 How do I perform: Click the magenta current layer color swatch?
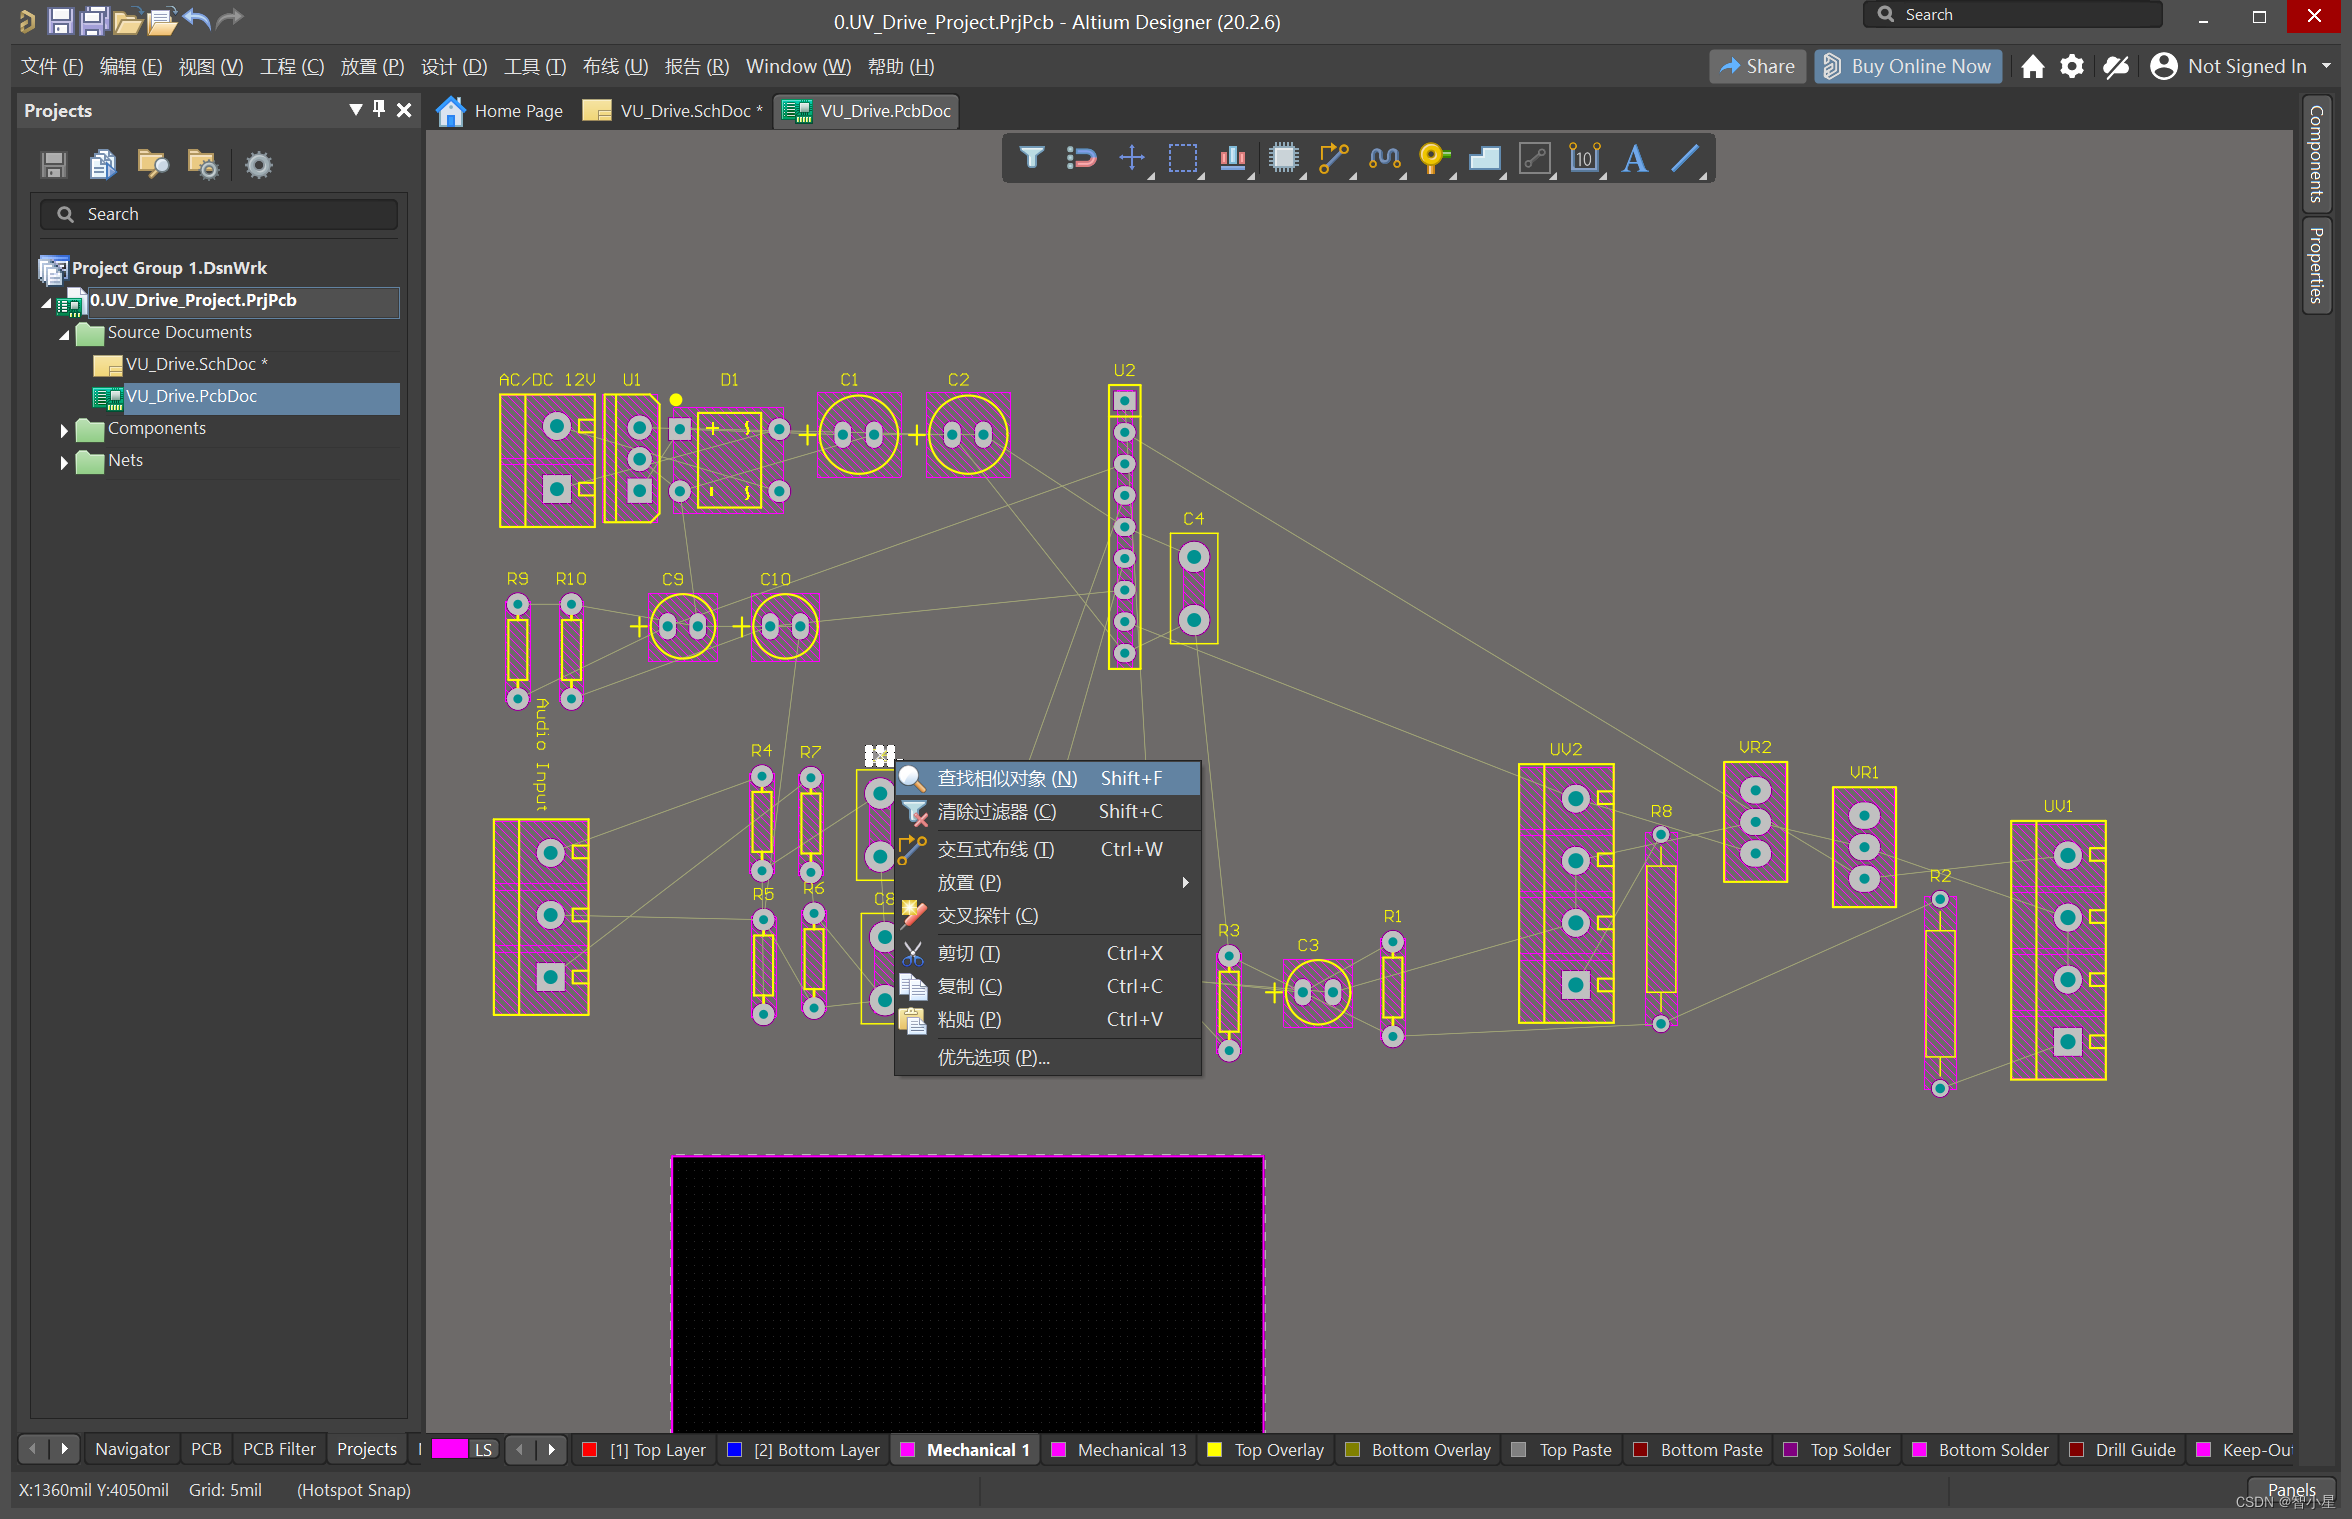pyautogui.click(x=449, y=1450)
